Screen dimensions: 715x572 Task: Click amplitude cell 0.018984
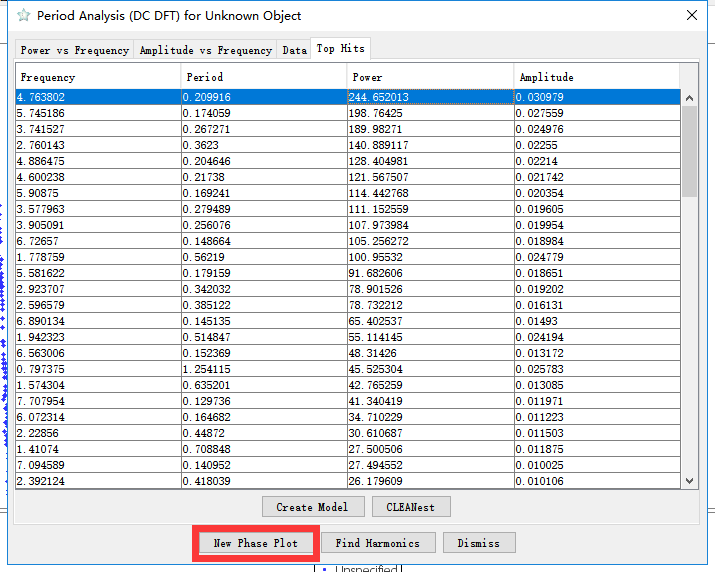597,241
